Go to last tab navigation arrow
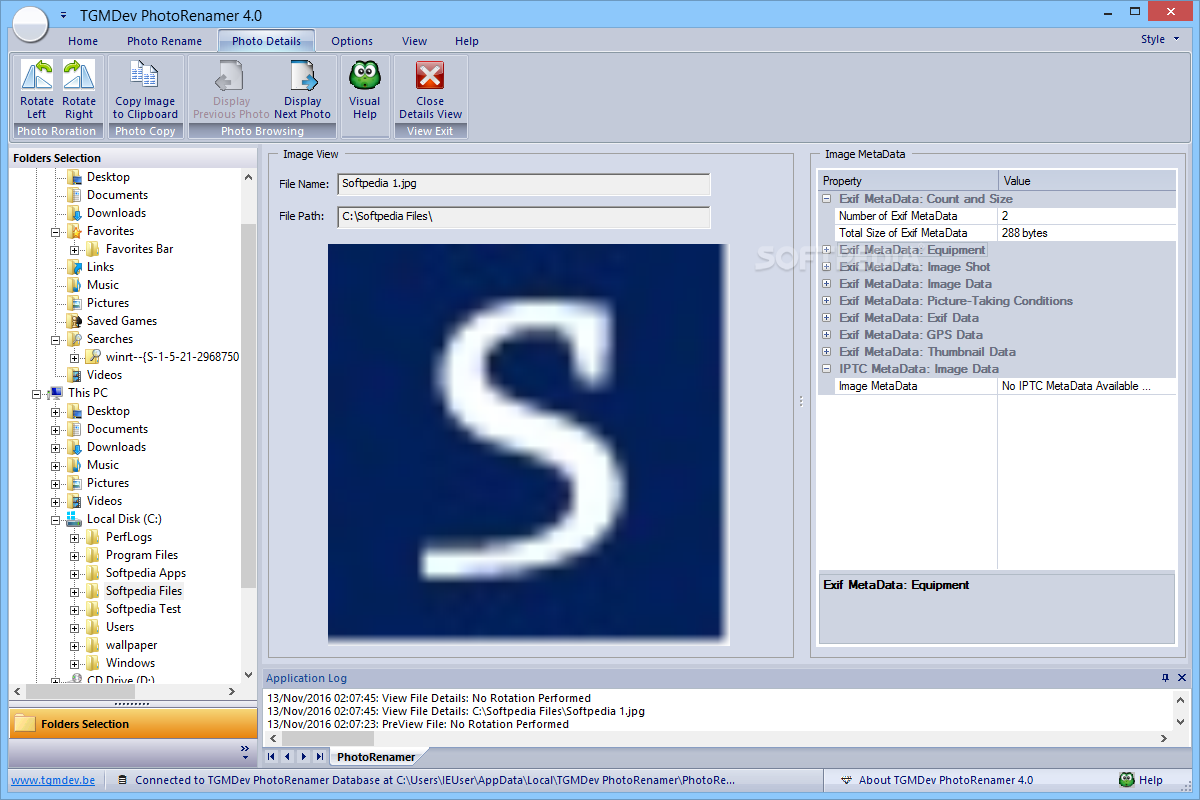This screenshot has width=1200, height=800. pos(319,756)
